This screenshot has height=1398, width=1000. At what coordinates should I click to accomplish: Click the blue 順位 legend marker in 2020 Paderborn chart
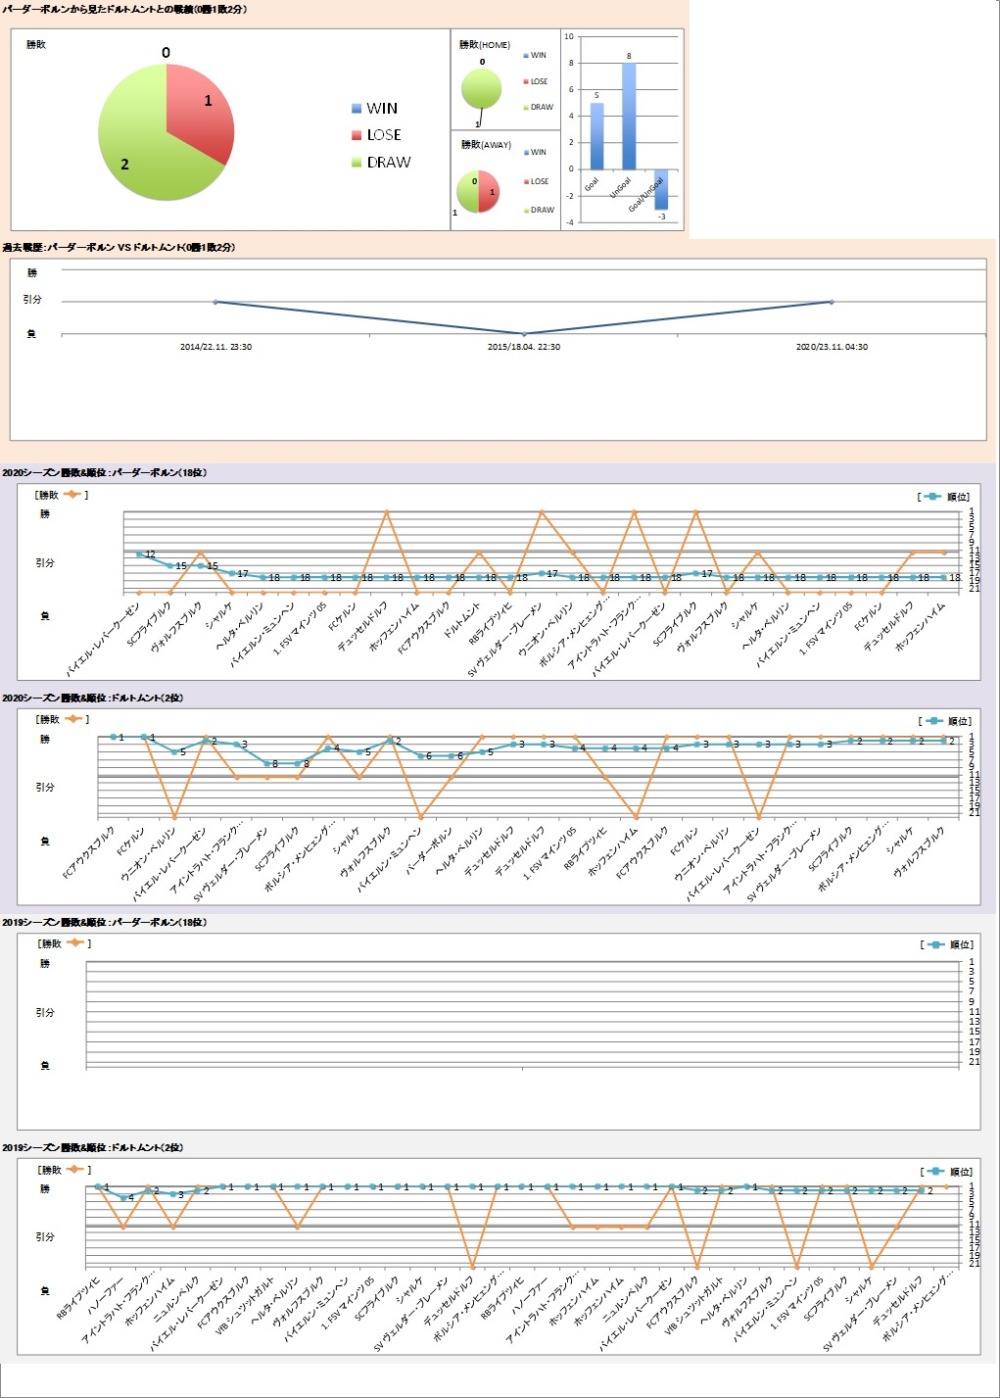point(932,497)
